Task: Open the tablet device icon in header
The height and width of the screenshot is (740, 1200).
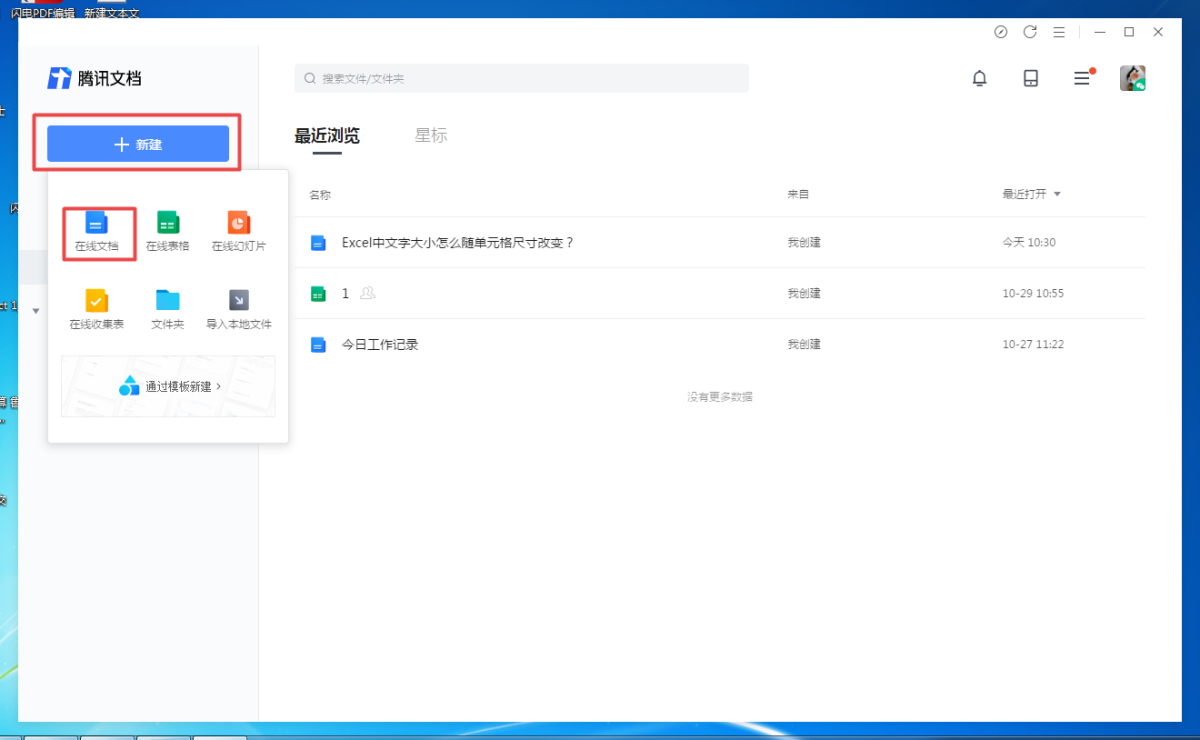Action: [1030, 78]
